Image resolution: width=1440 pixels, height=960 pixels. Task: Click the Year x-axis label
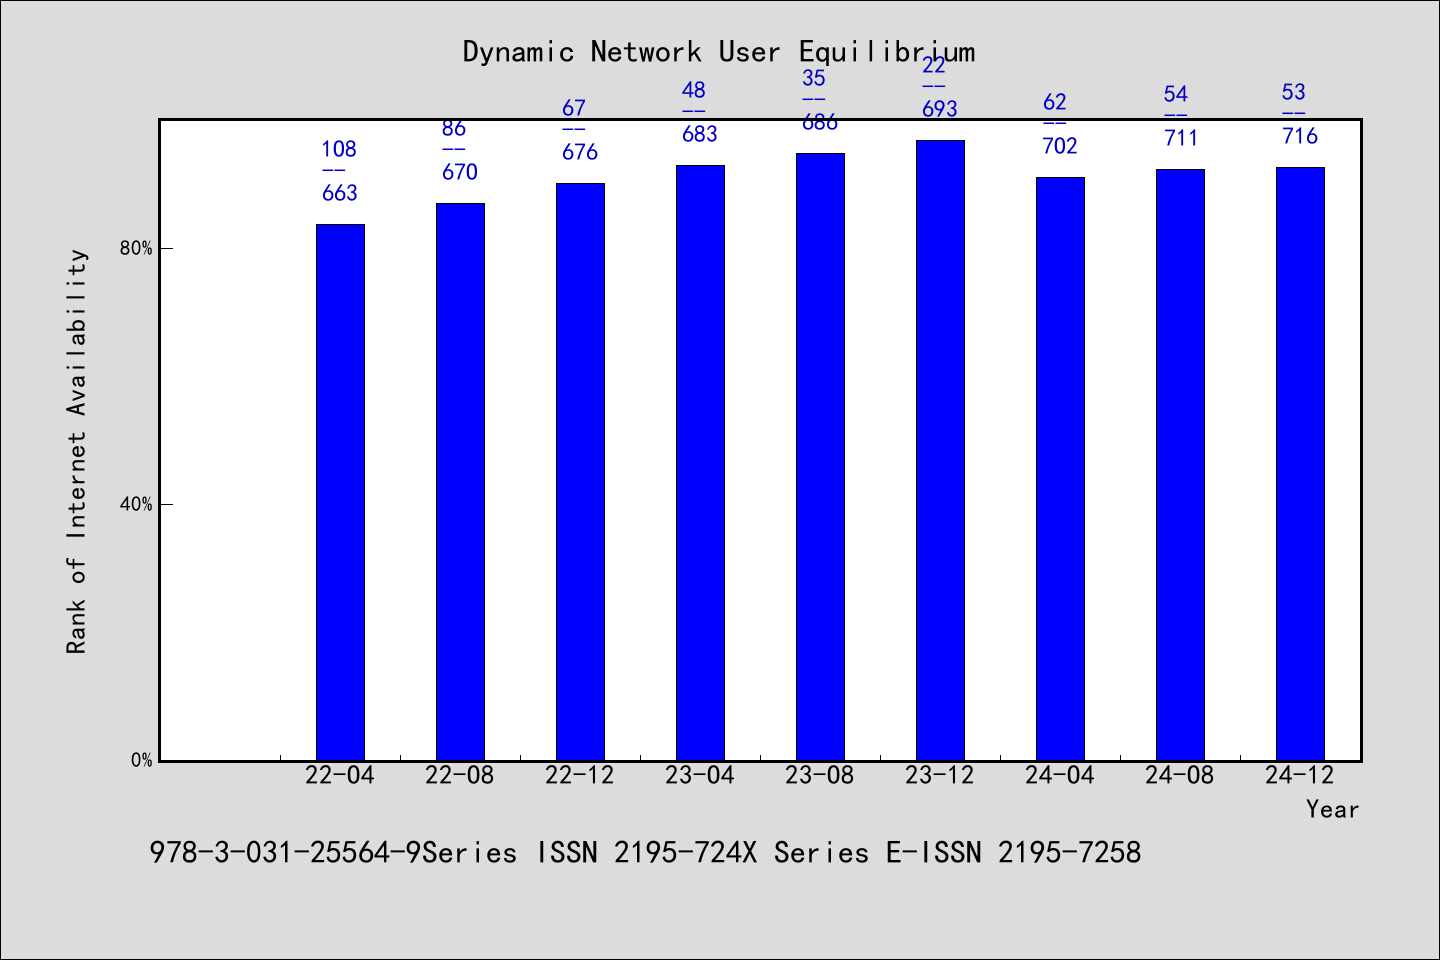1333,809
